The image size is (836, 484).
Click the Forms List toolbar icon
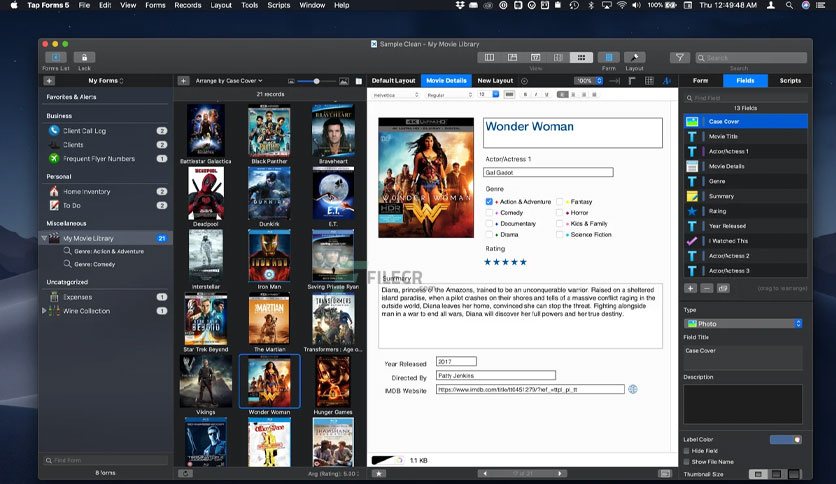(x=55, y=57)
